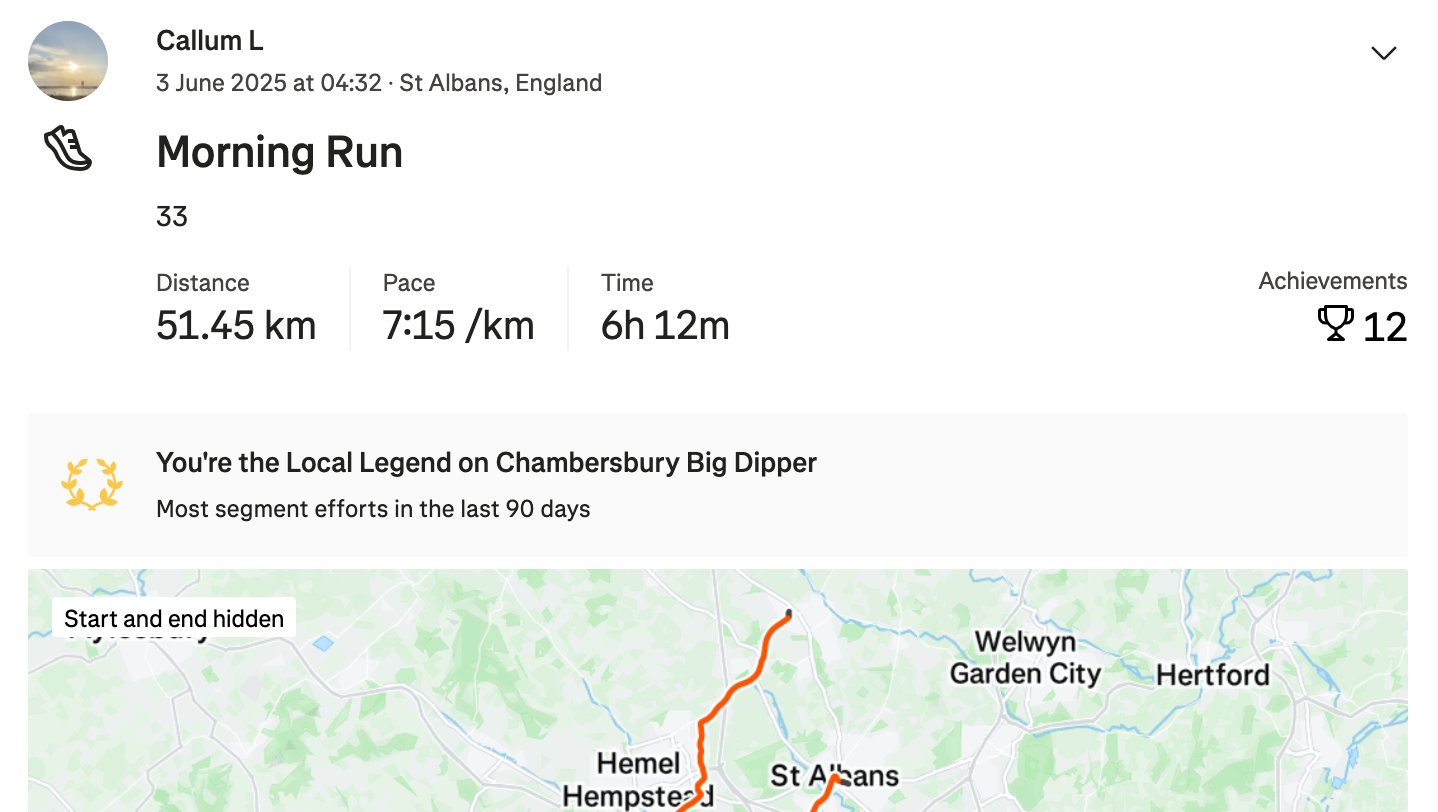Open Callum L's profile avatar

tap(68, 61)
